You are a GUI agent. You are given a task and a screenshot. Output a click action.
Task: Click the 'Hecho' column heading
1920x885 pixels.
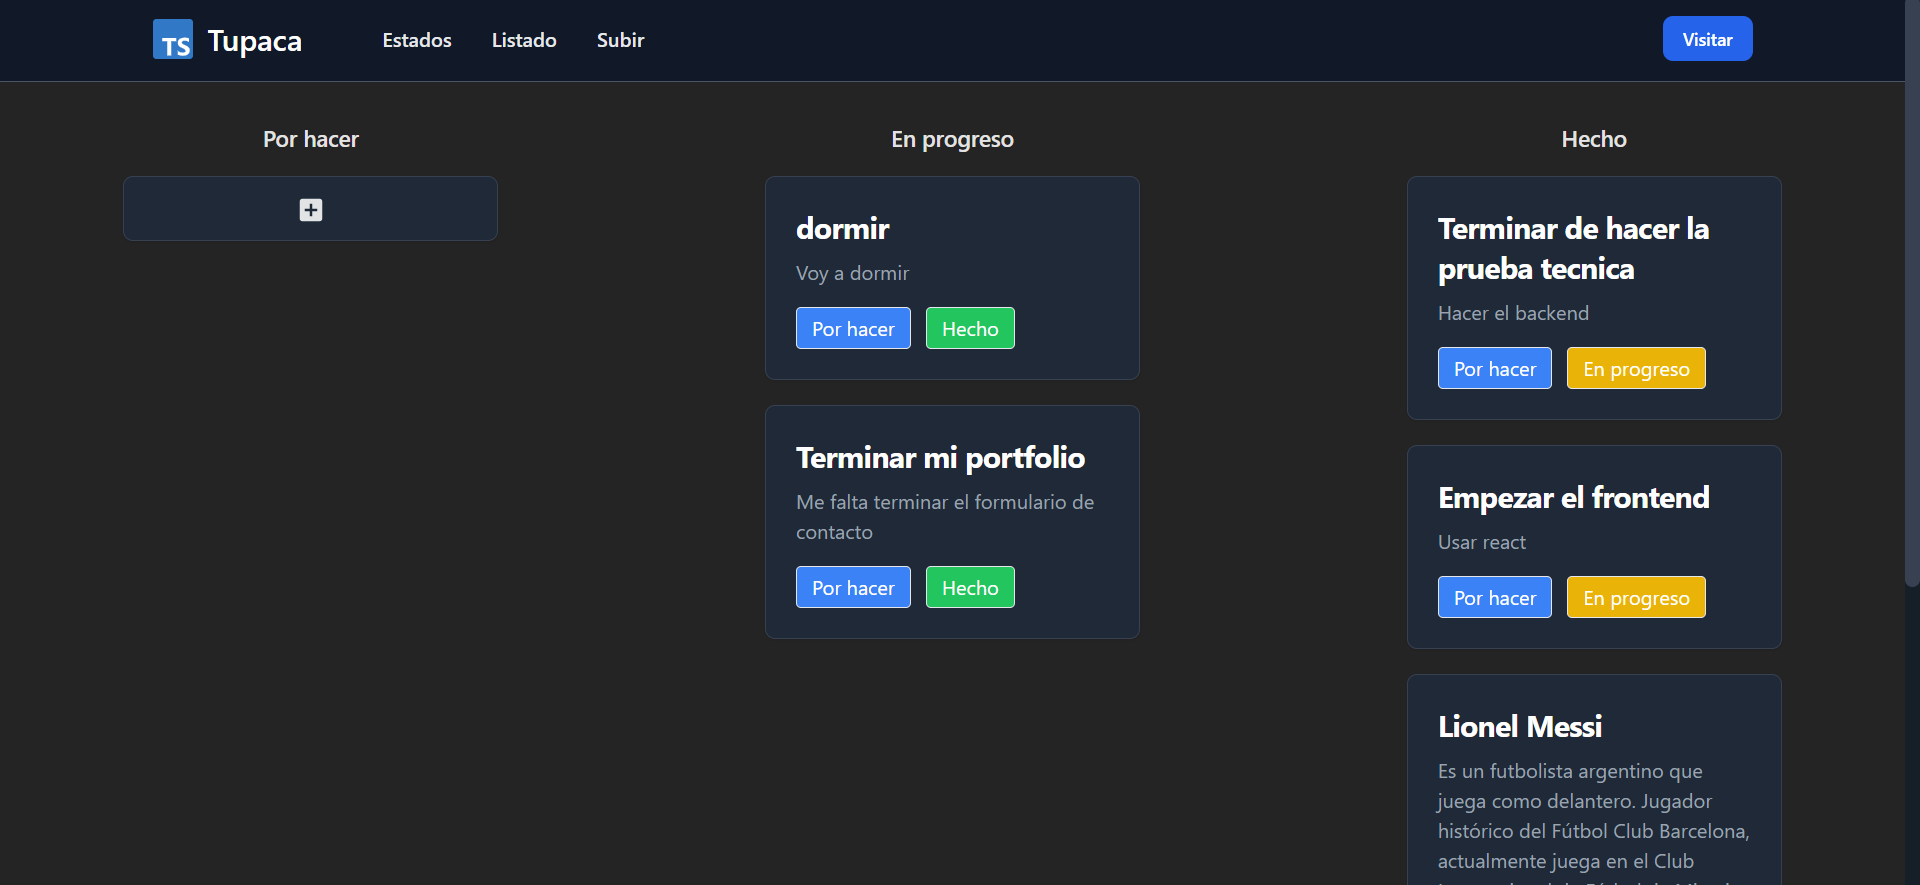click(1594, 139)
